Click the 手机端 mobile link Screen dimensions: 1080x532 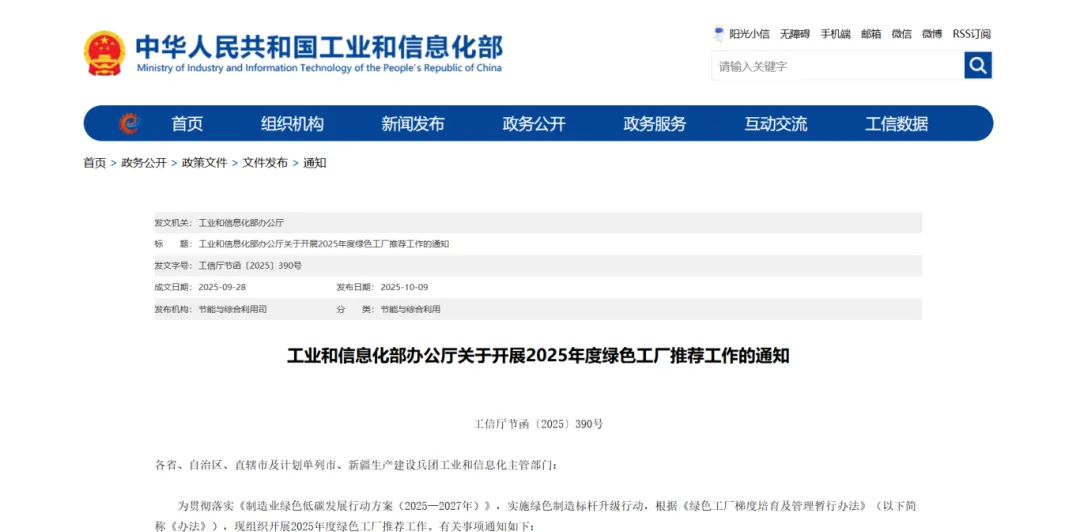(x=835, y=34)
